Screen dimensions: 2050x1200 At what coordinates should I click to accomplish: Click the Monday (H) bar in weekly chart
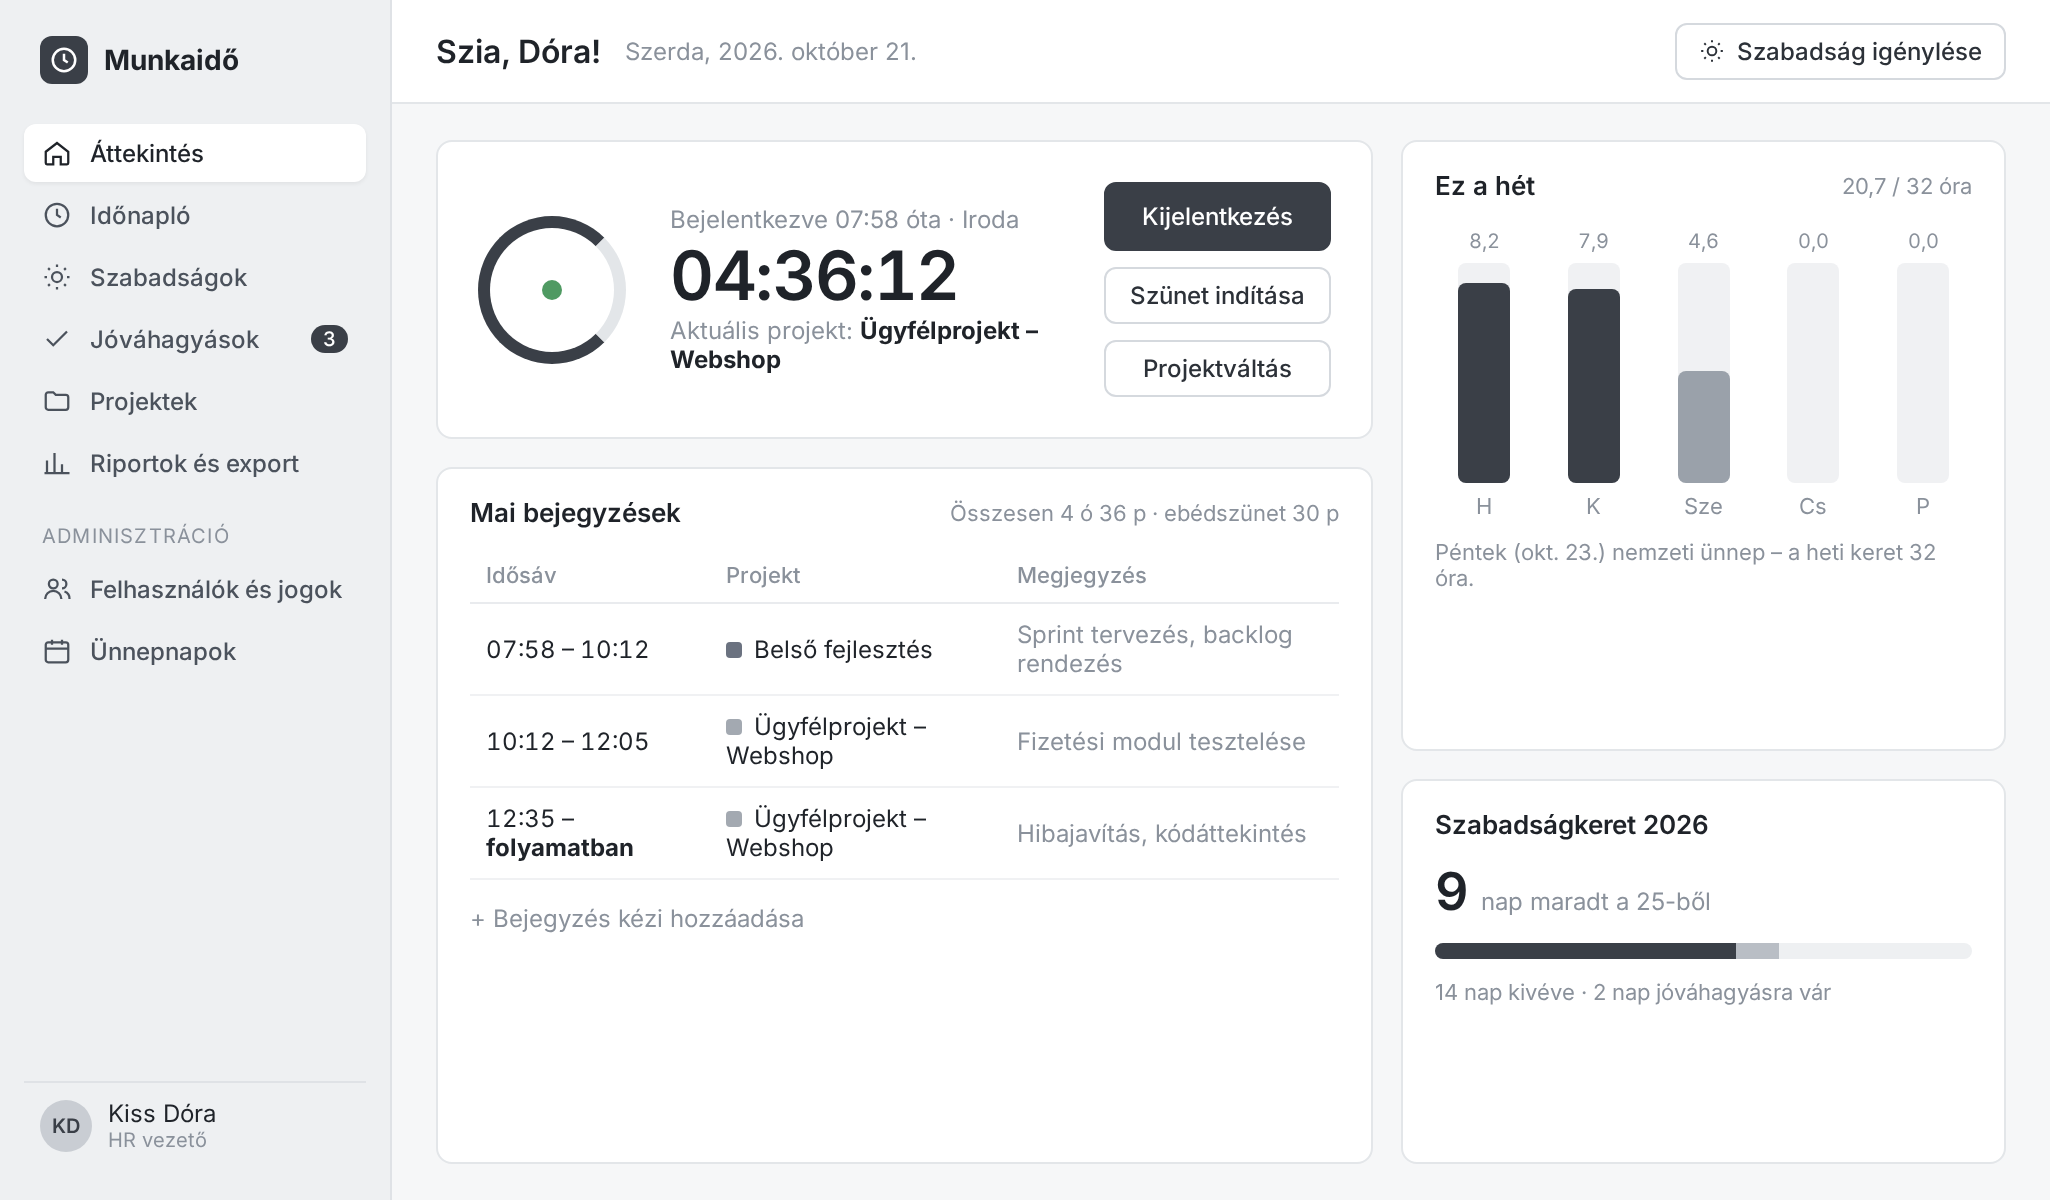tap(1484, 373)
